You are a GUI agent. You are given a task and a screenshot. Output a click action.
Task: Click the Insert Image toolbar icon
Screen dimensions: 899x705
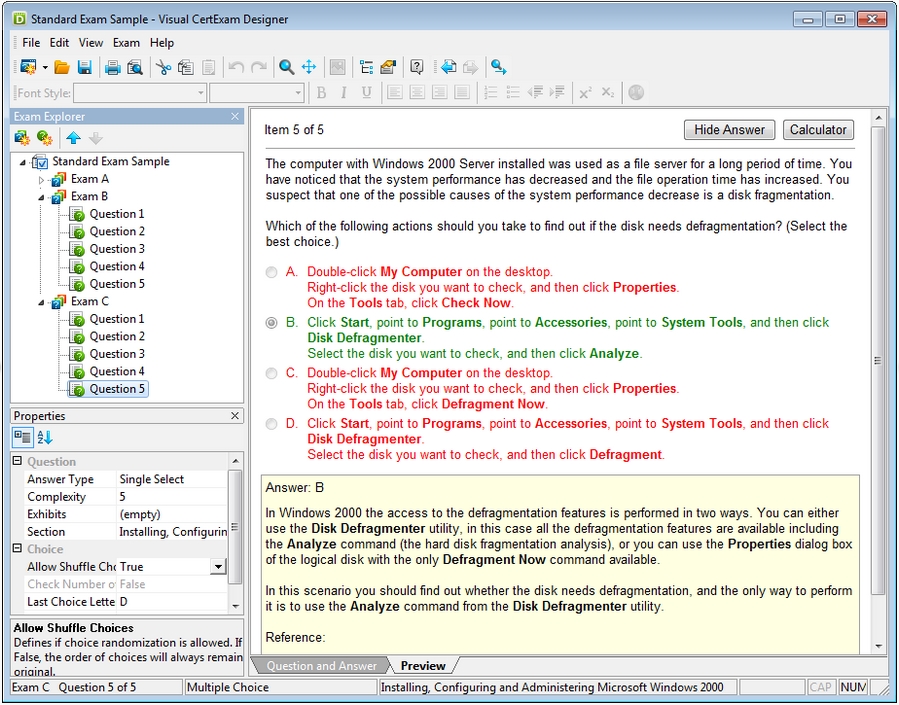(x=338, y=68)
